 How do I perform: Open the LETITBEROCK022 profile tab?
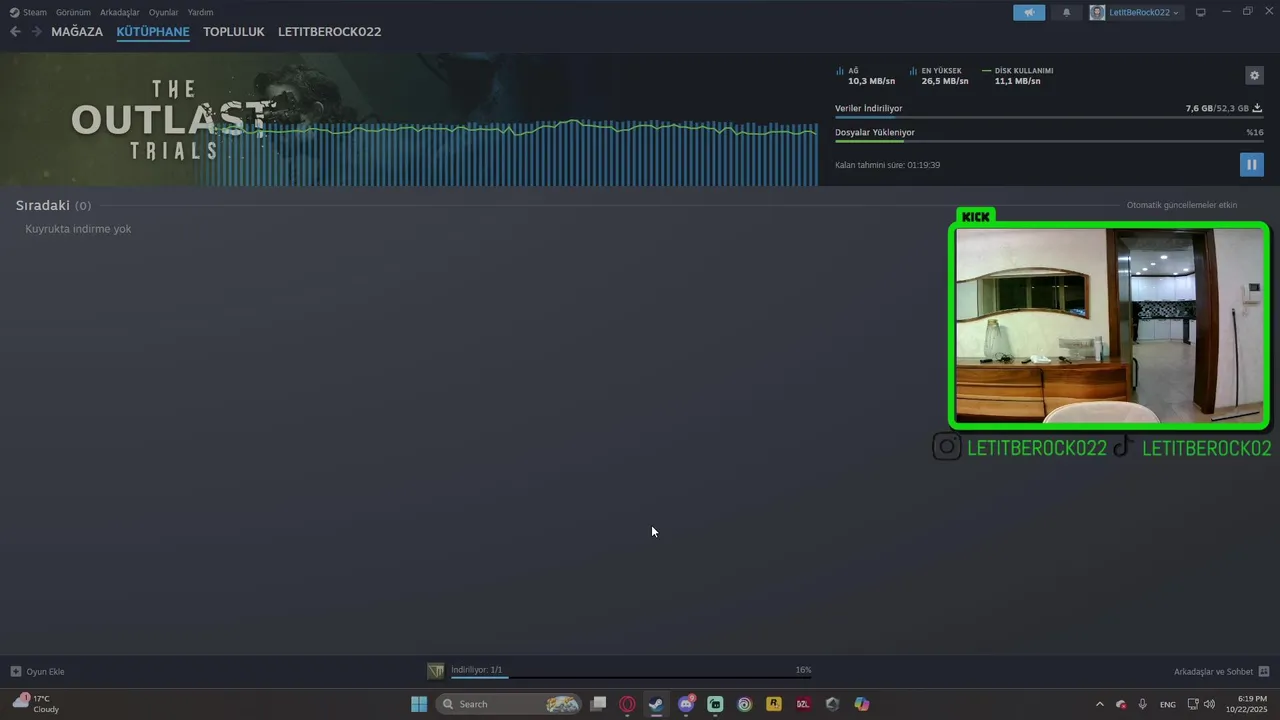point(329,32)
